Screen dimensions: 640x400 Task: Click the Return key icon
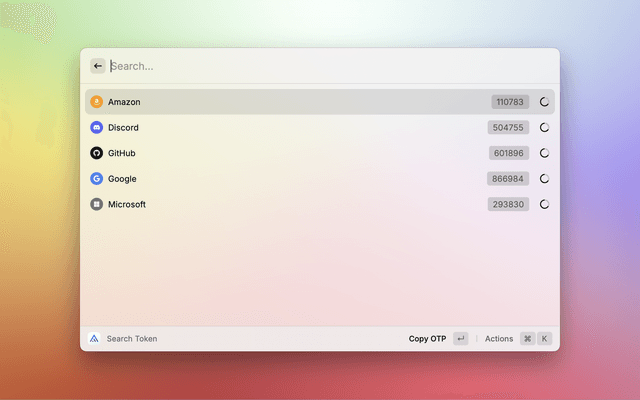point(460,339)
